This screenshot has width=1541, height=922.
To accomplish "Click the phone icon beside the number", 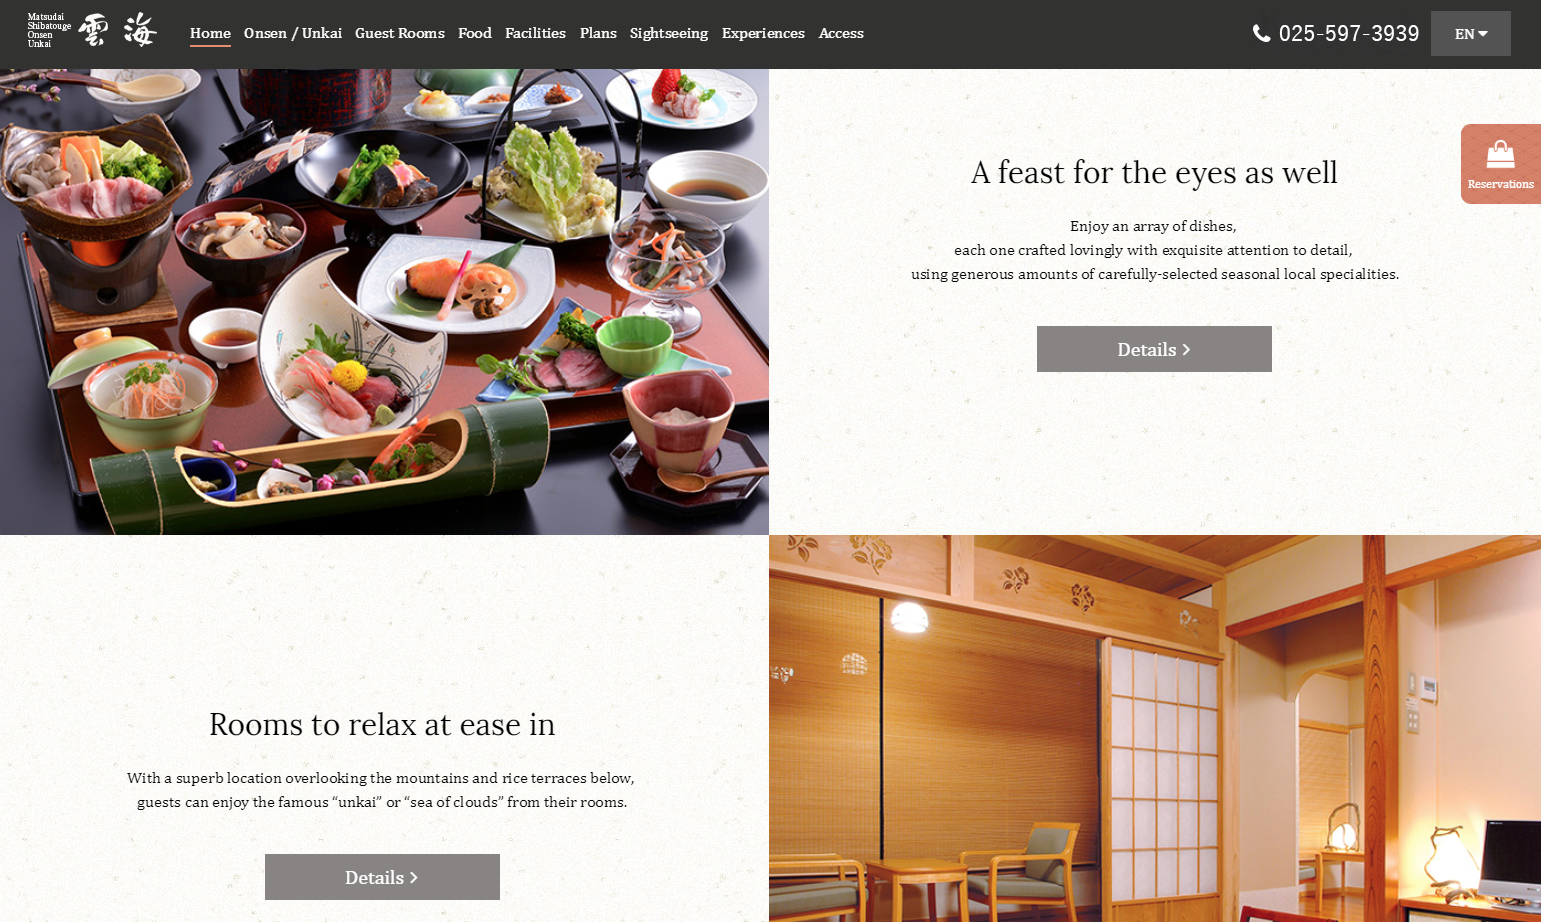I will pyautogui.click(x=1262, y=33).
